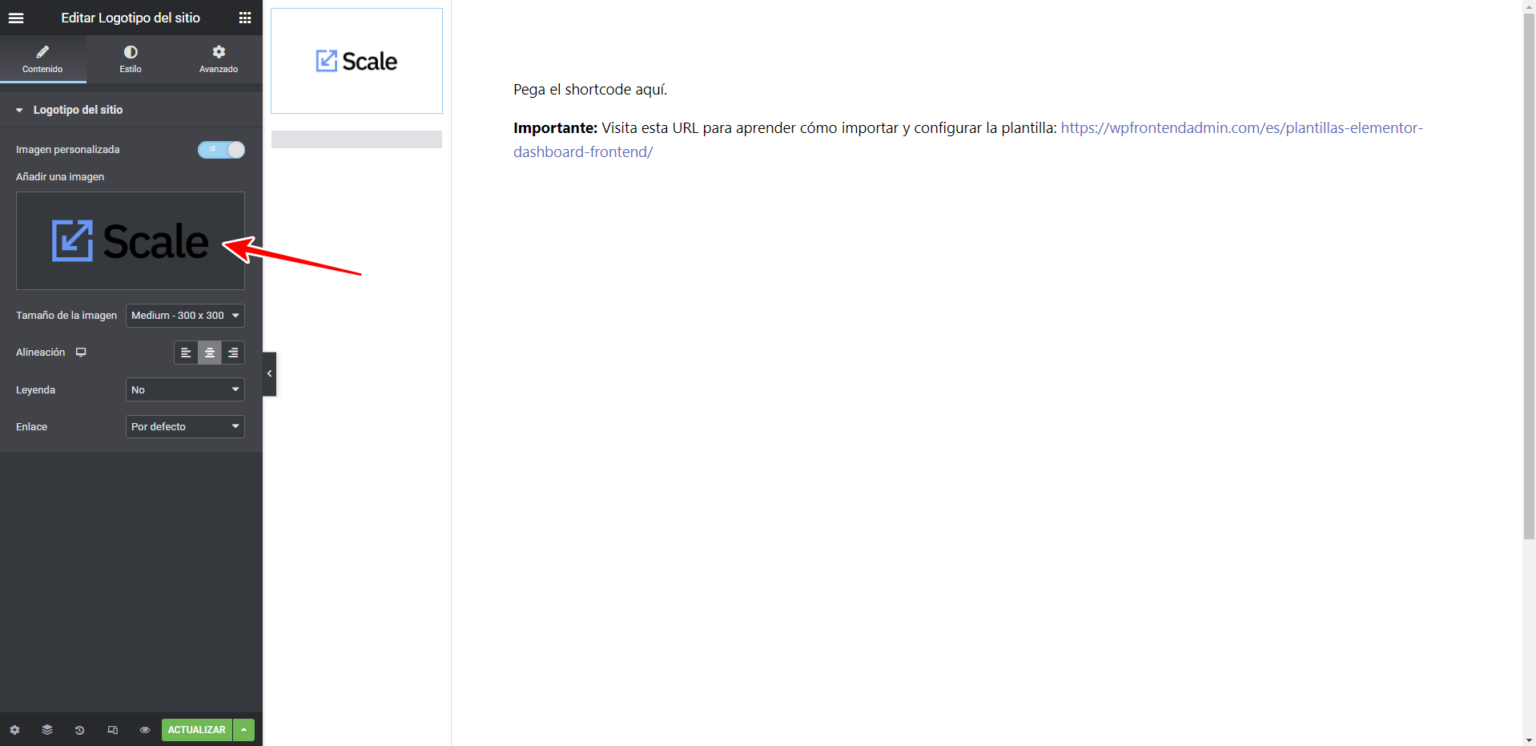Switch to the Avanzado tab

point(218,59)
